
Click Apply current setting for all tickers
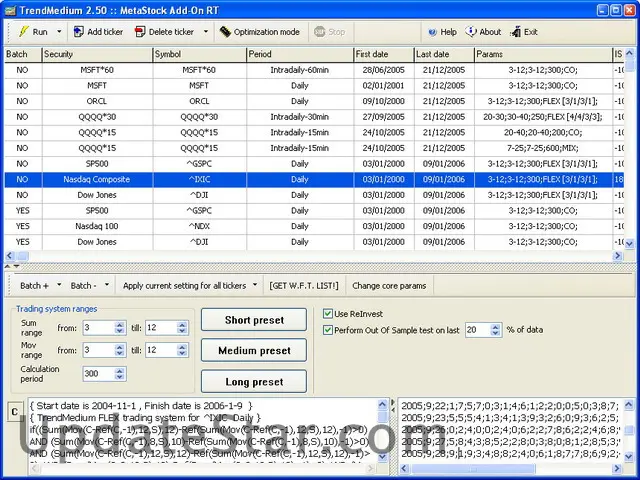pos(184,286)
